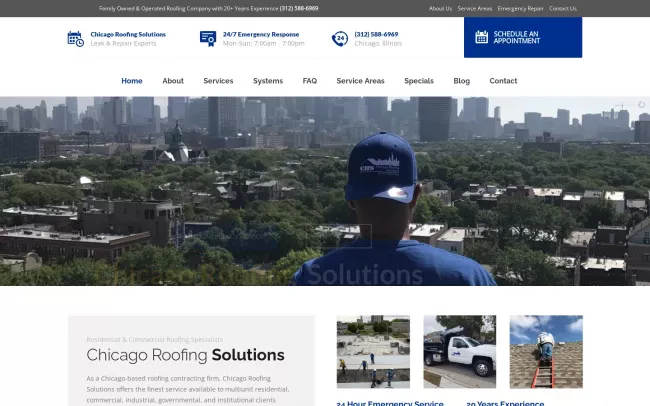Go to the Home menu item
650x406 pixels.
pos(132,81)
